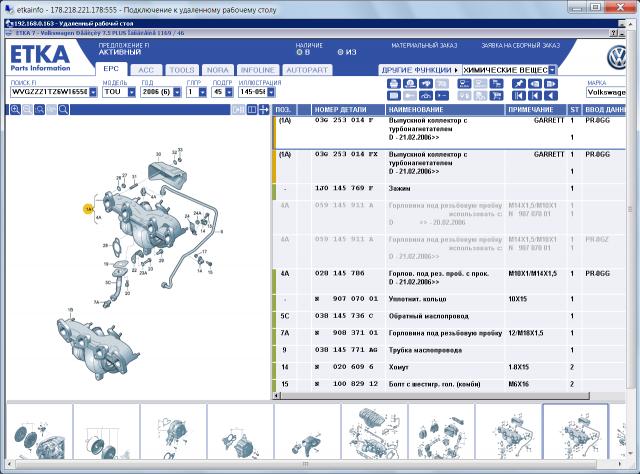Click the pushpin icon in the toolbar
The image size is (640, 474).
tap(518, 84)
